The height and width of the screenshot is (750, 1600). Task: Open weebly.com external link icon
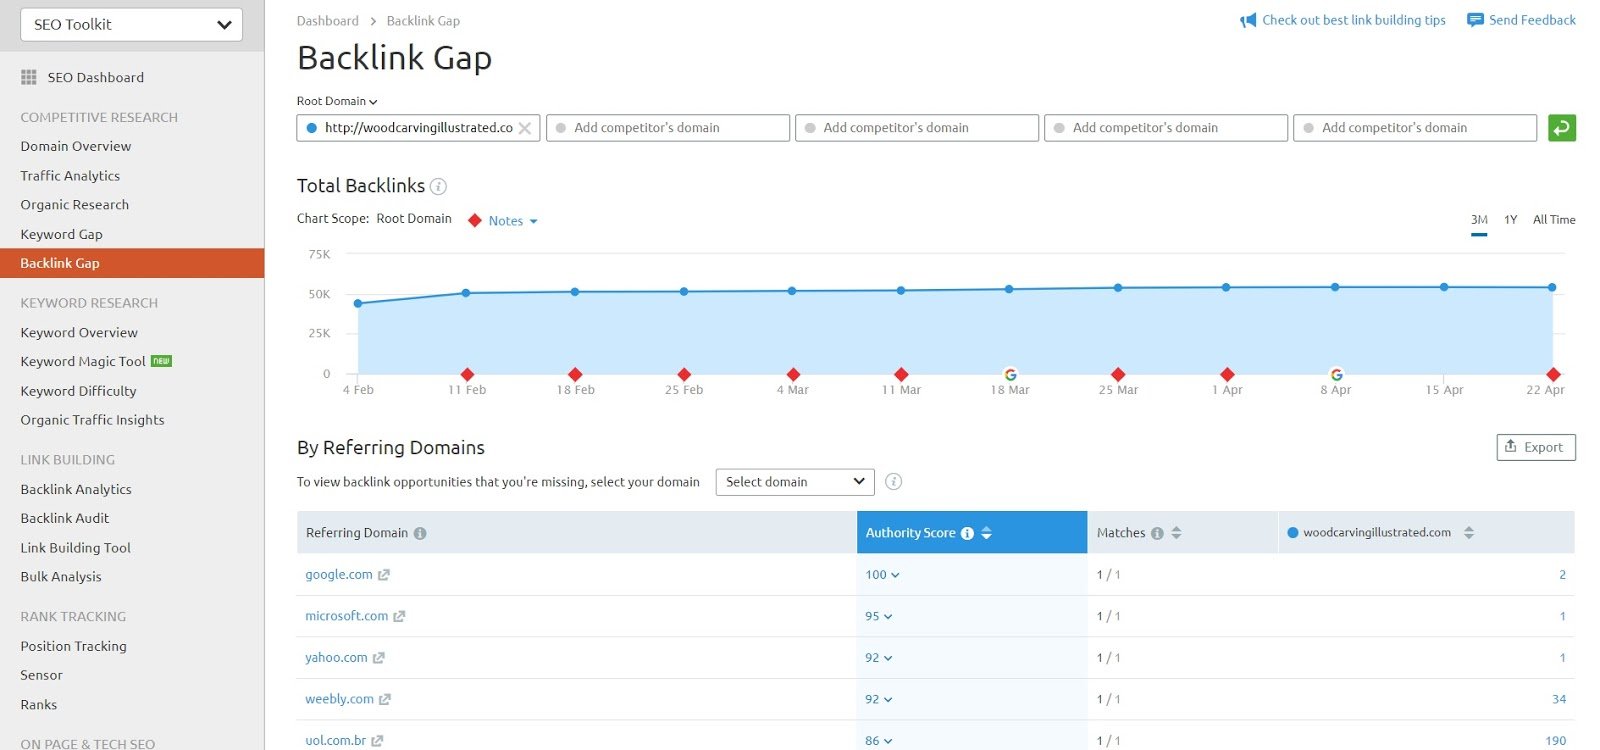click(x=385, y=700)
